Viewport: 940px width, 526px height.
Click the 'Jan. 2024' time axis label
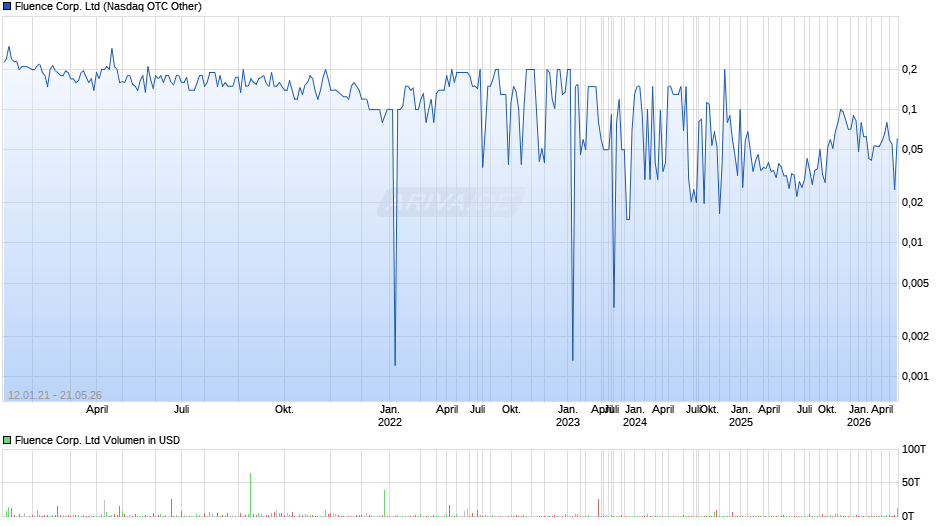(x=635, y=416)
